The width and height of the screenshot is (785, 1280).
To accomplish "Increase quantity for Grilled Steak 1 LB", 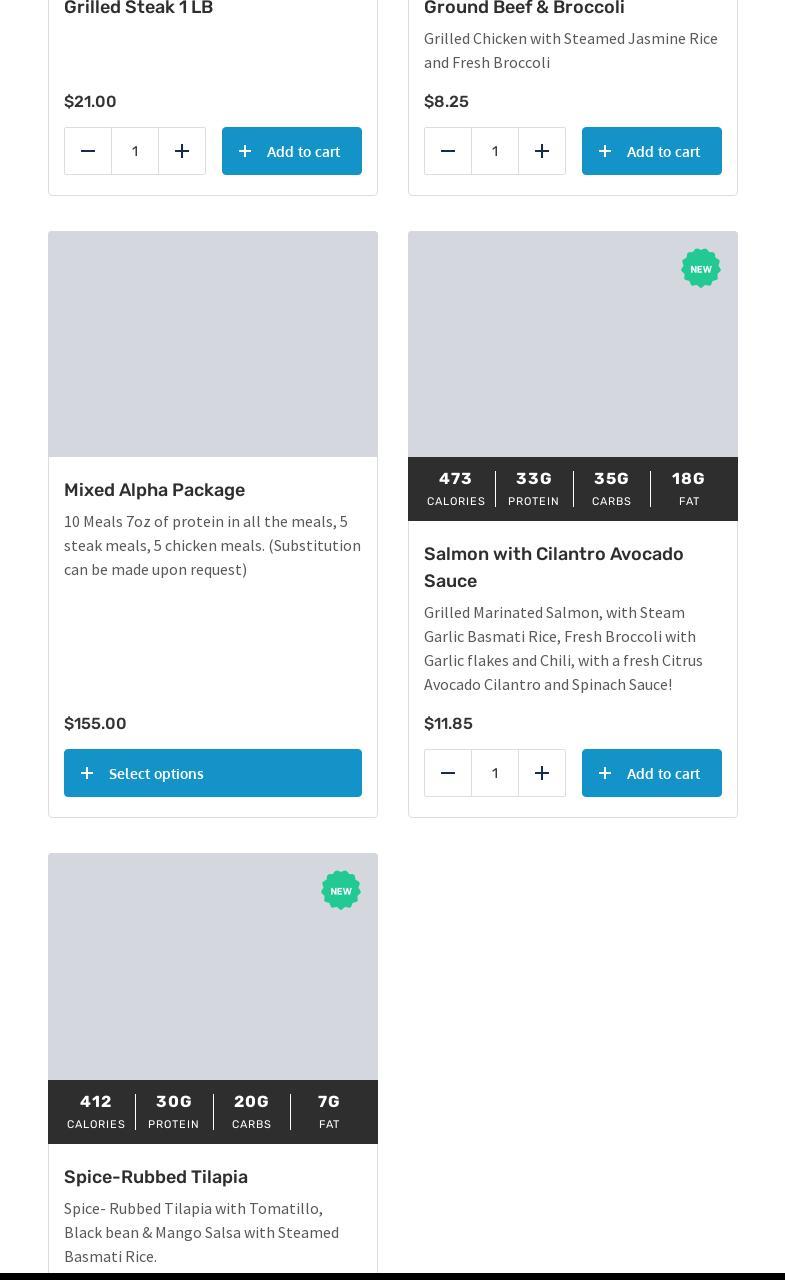I will pyautogui.click(x=182, y=151).
